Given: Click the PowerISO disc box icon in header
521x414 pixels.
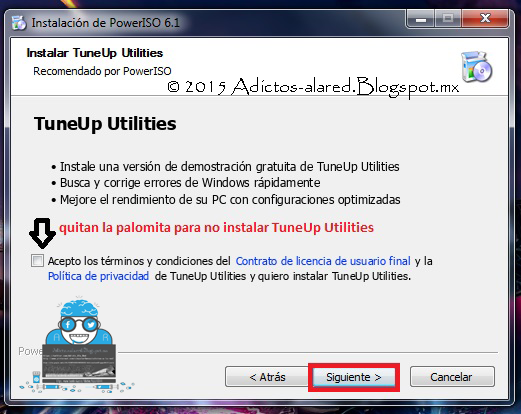Looking at the screenshot, I should pyautogui.click(x=476, y=67).
